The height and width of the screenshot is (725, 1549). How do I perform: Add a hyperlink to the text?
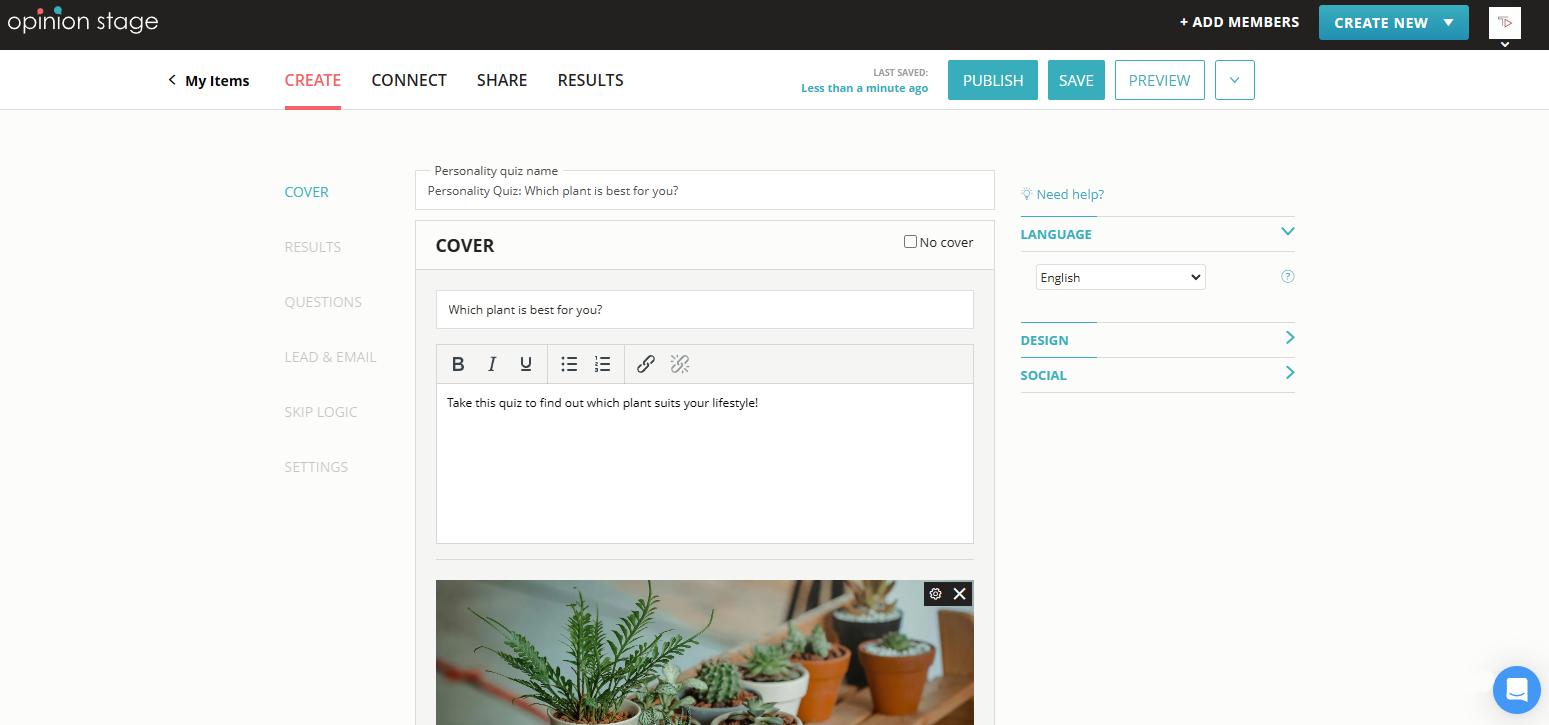[x=646, y=364]
